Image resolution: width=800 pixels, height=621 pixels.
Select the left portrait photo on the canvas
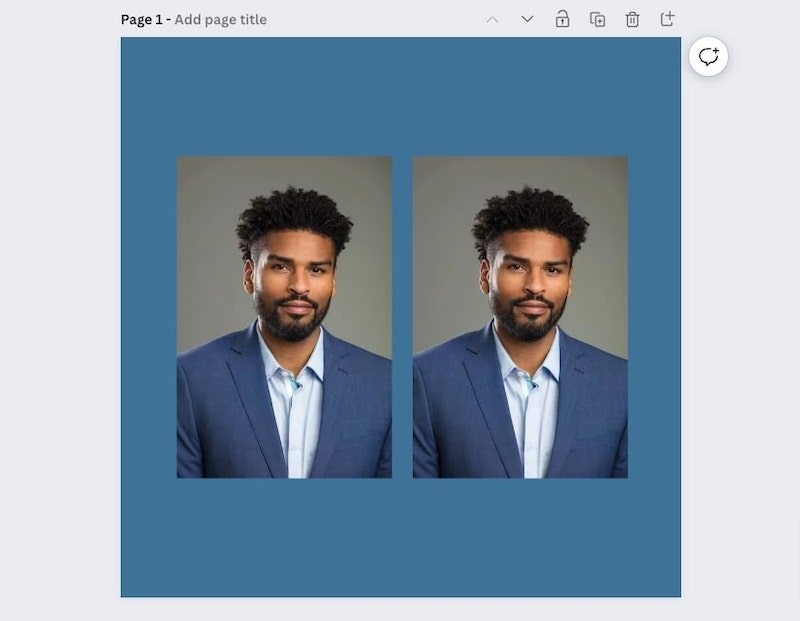pos(284,317)
